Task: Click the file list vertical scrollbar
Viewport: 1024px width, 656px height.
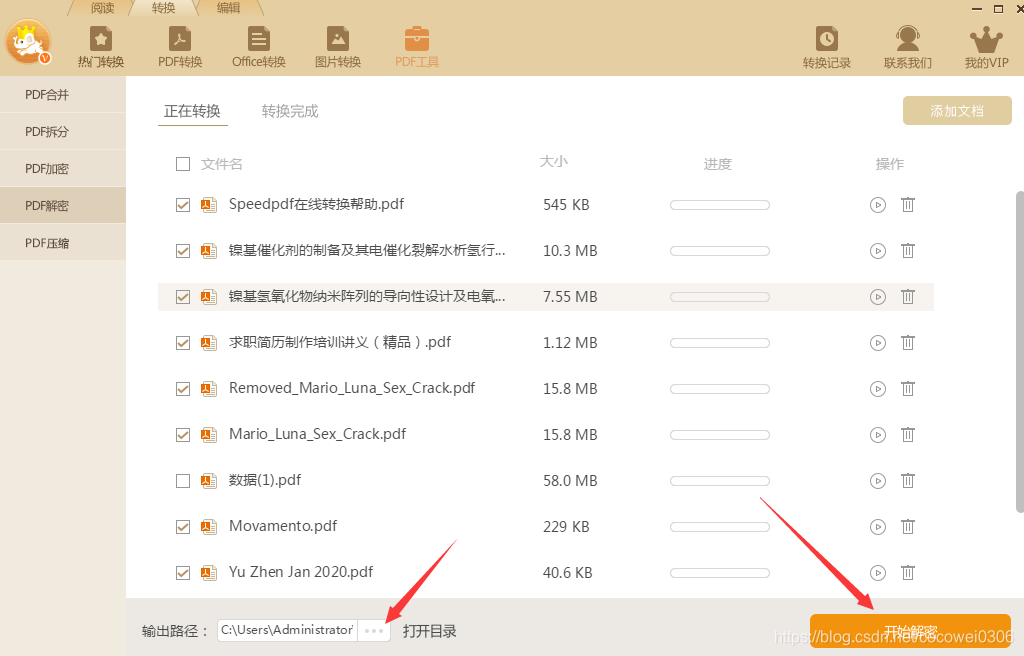Action: 1020,352
